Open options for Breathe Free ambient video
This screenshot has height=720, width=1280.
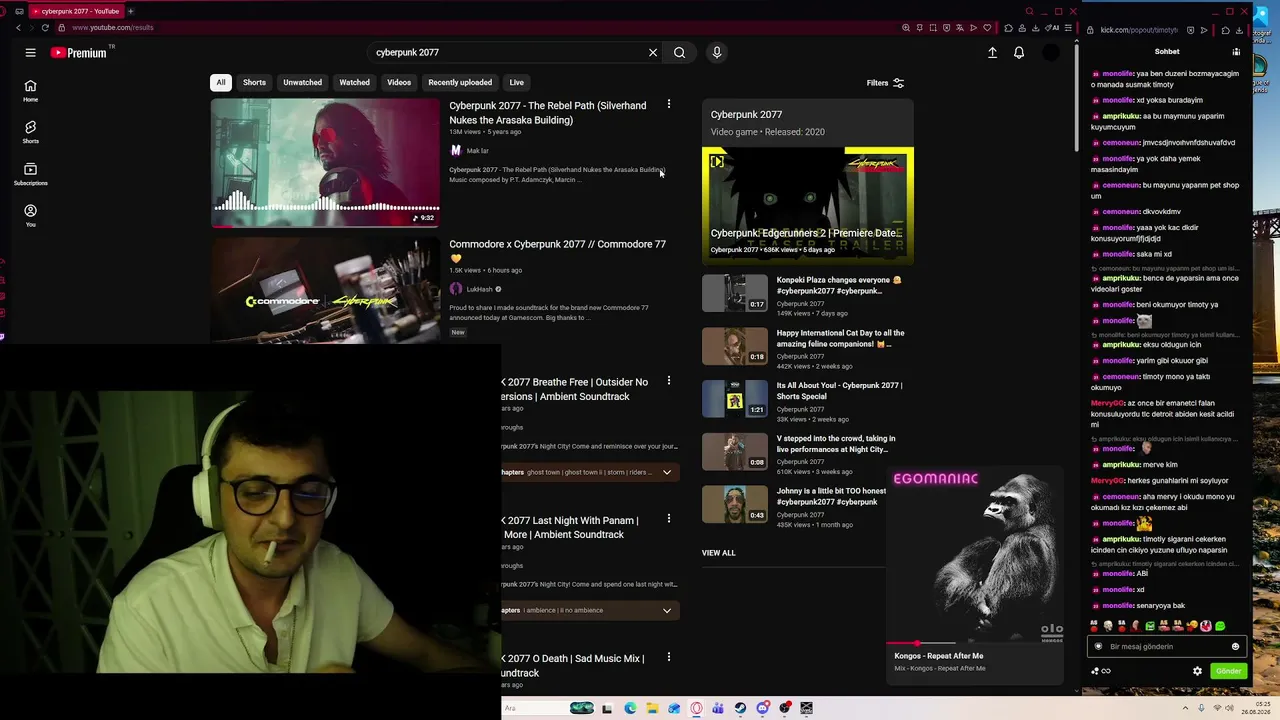click(669, 381)
